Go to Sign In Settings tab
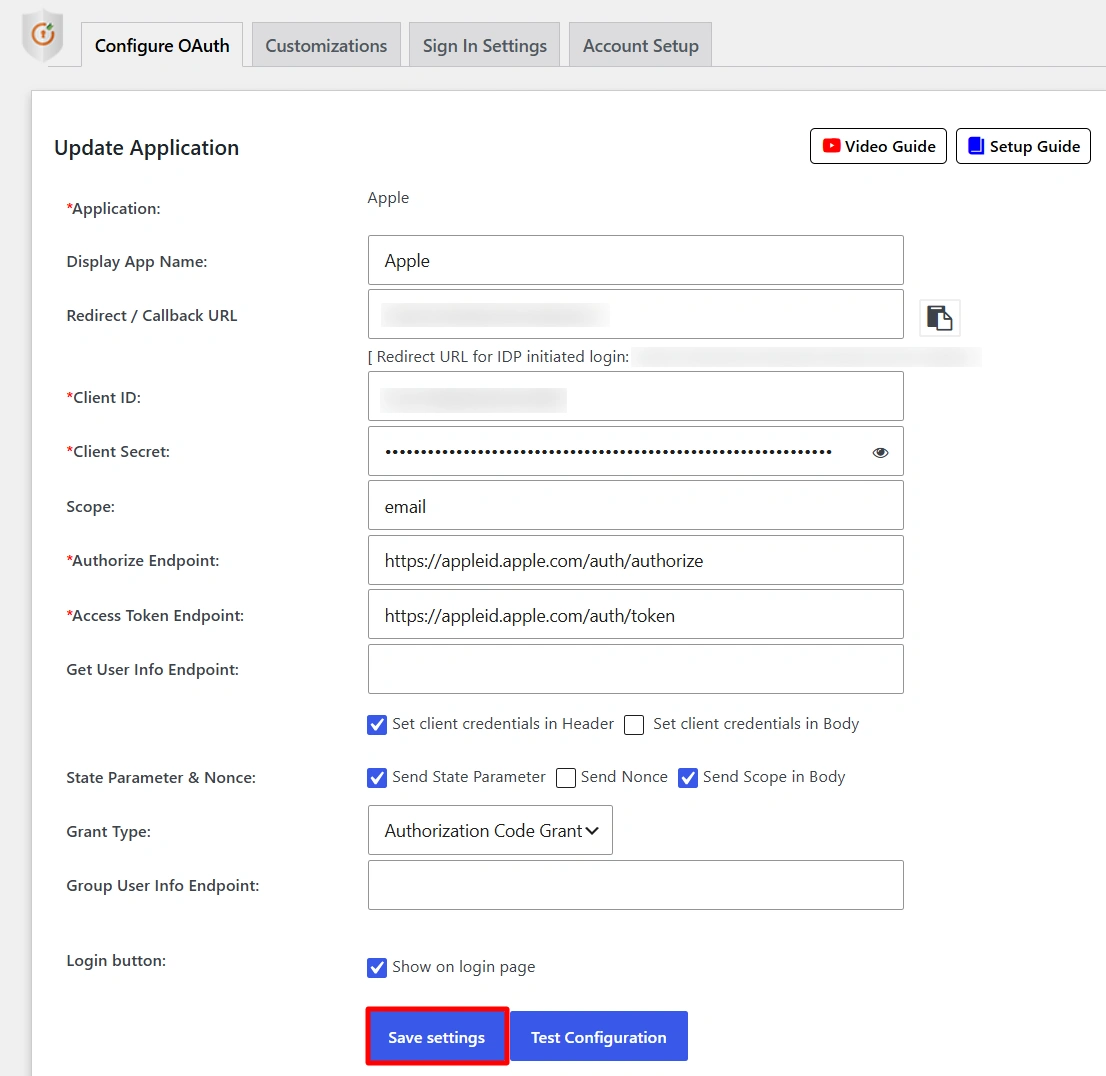Viewport: 1106px width, 1076px height. click(x=484, y=45)
